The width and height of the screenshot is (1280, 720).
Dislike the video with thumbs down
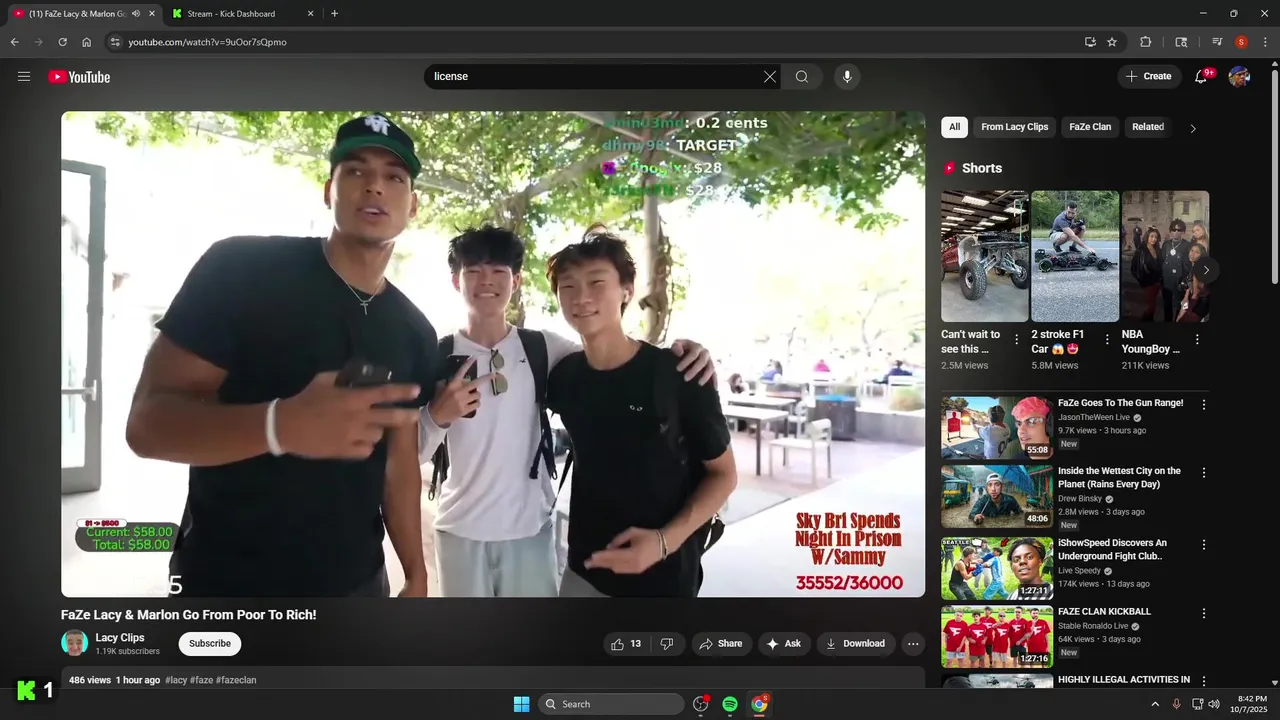pyautogui.click(x=667, y=644)
